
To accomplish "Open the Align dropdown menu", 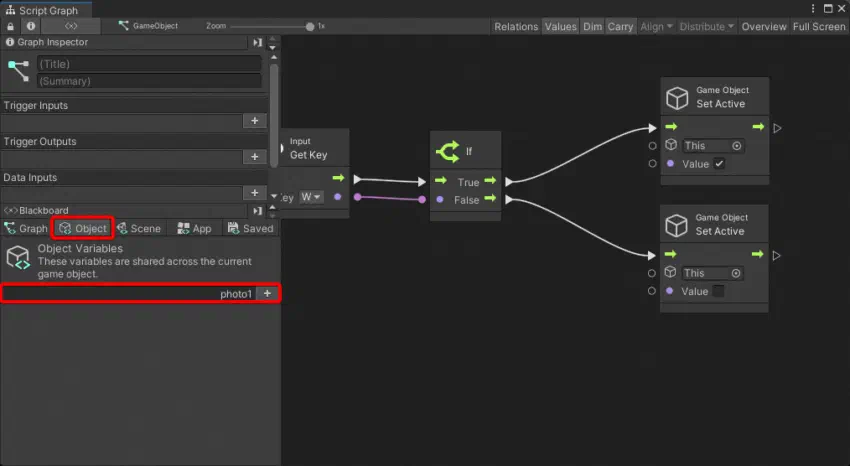I will click(x=656, y=27).
